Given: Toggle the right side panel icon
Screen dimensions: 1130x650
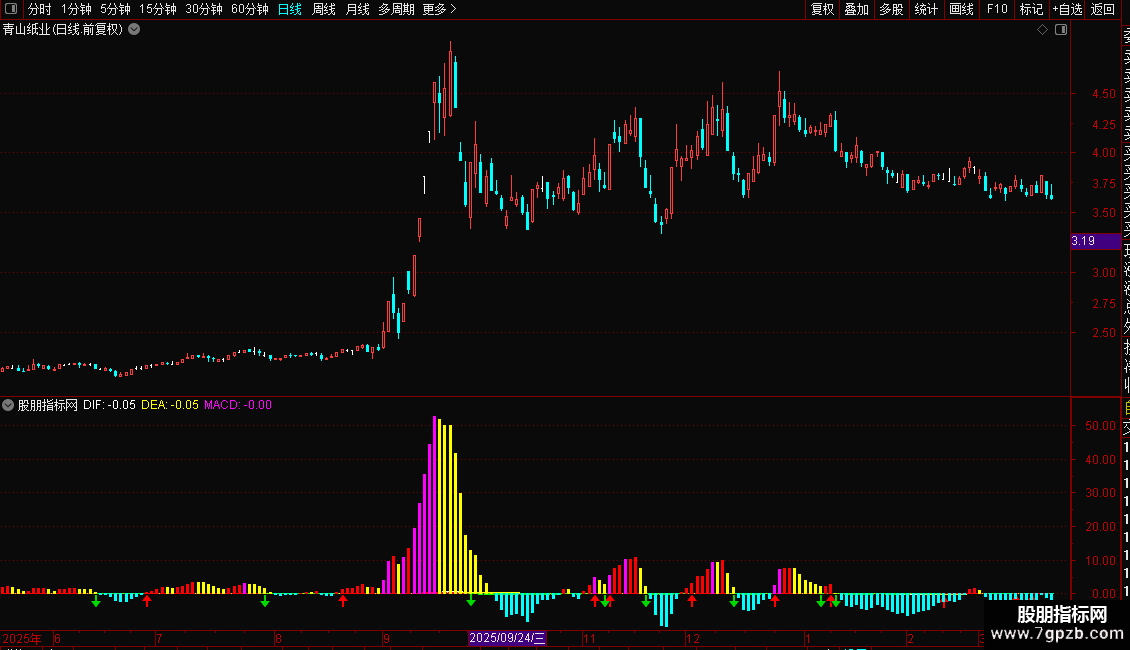Looking at the screenshot, I should pos(1061,30).
